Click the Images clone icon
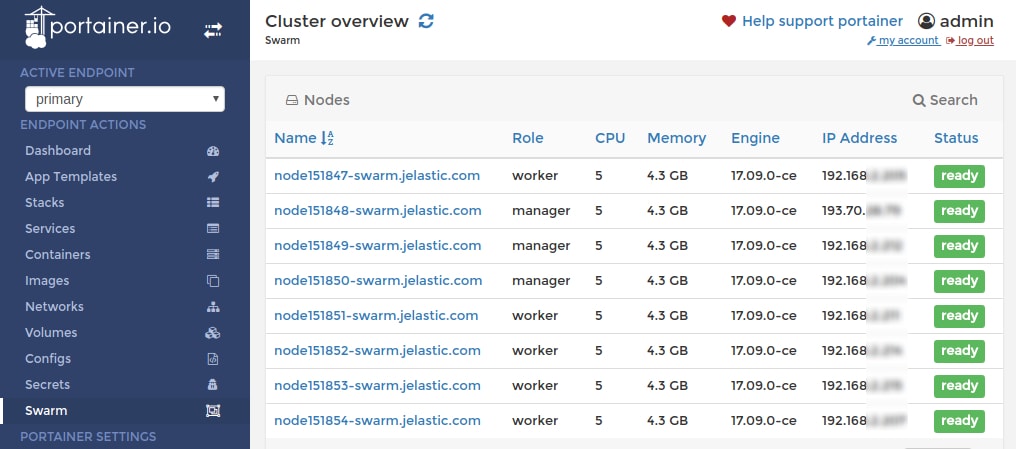 coord(213,281)
